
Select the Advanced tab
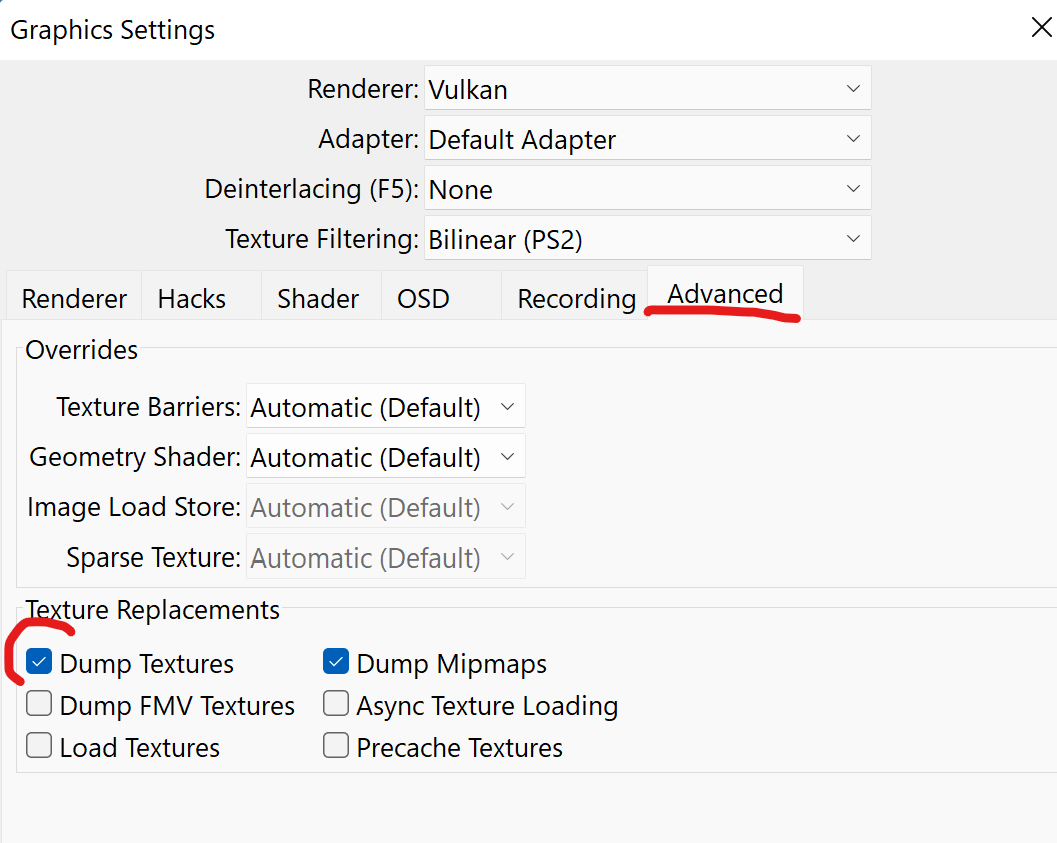[725, 294]
